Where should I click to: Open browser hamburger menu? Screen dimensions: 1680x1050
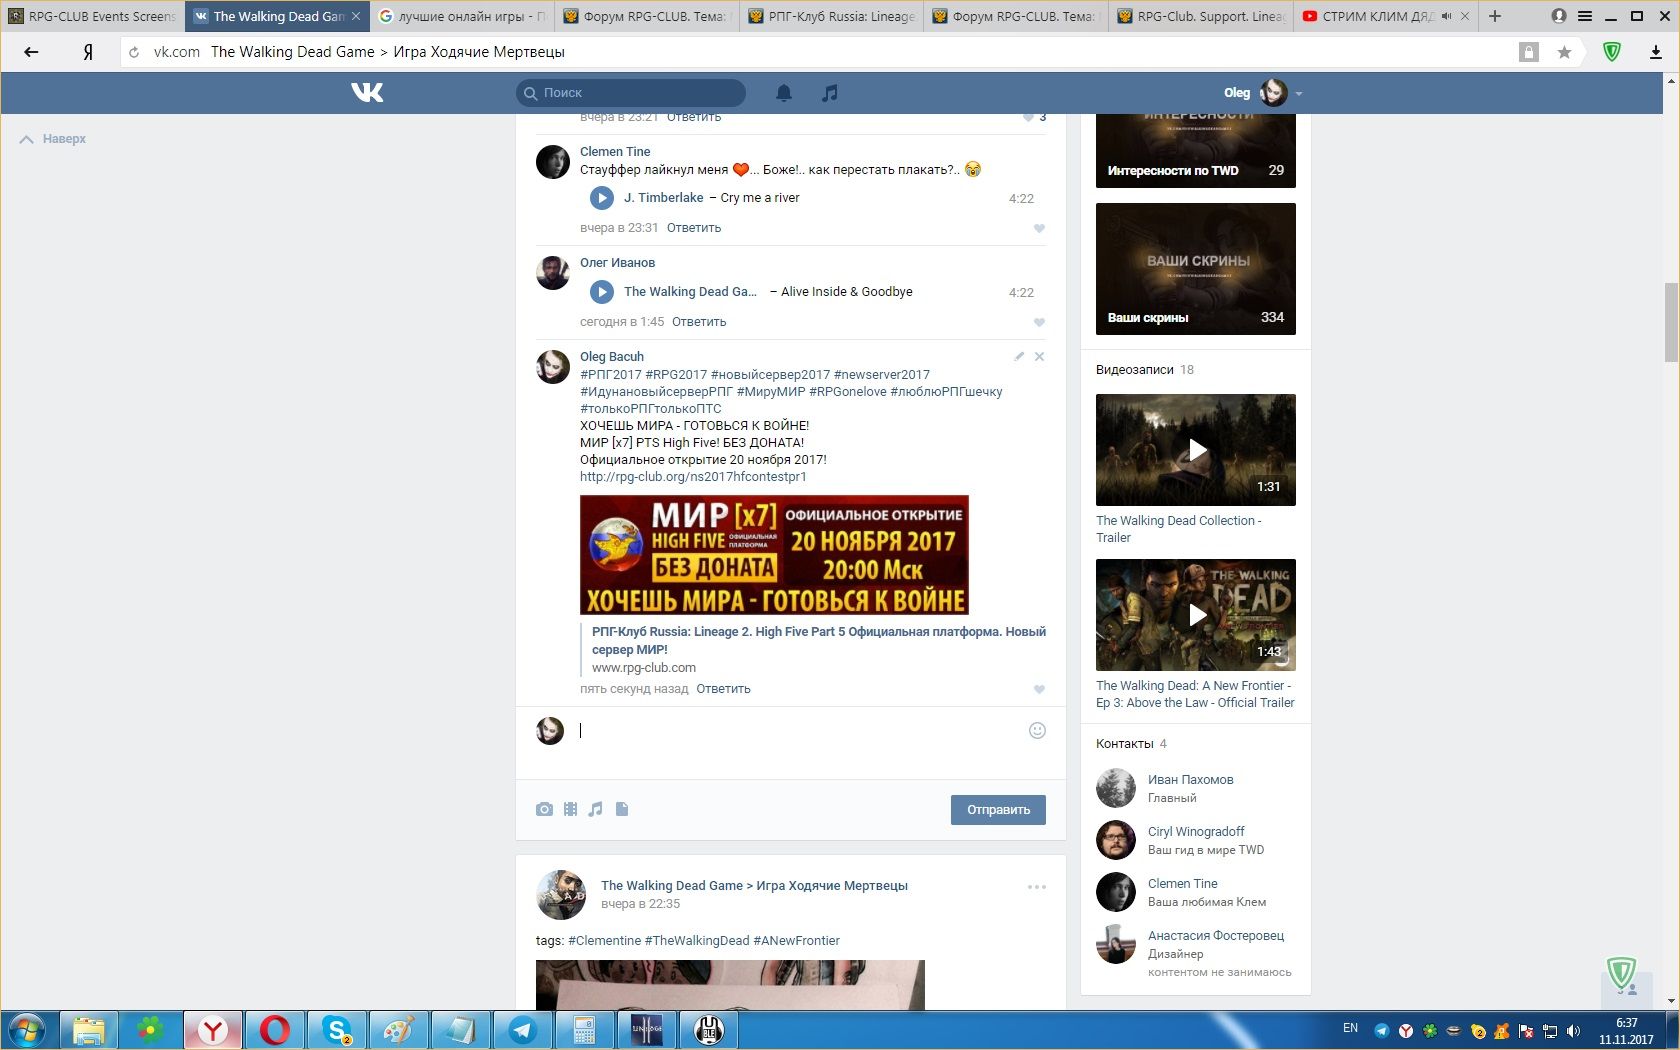(1585, 16)
